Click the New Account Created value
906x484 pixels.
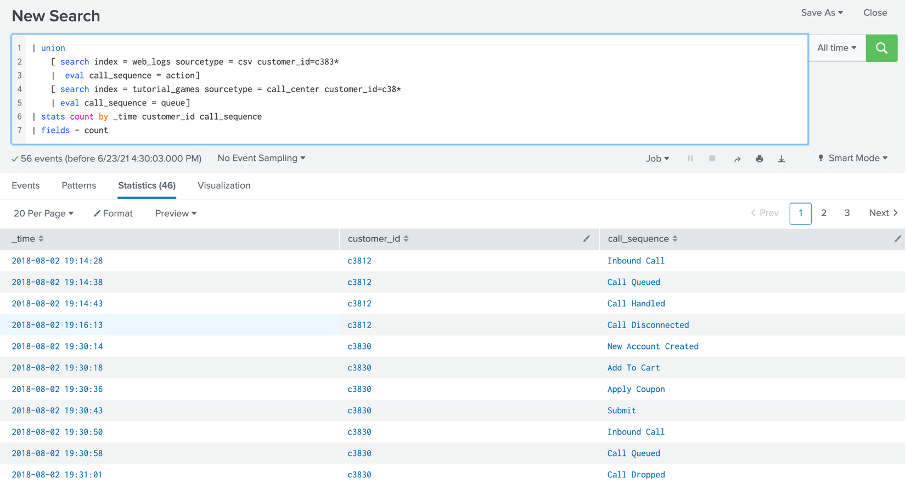[x=652, y=346]
